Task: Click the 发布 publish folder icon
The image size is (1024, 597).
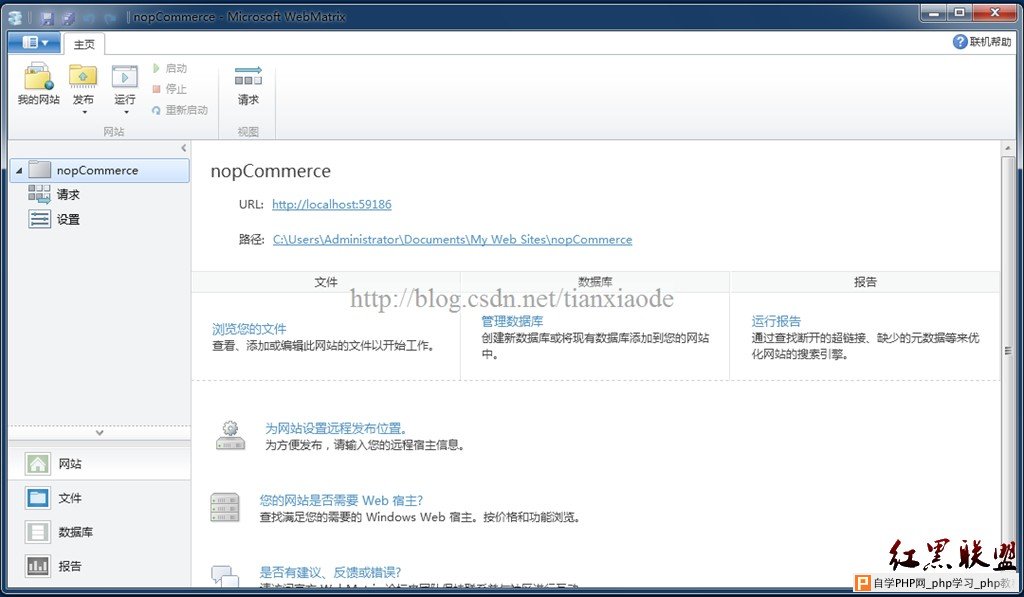Action: 83,76
